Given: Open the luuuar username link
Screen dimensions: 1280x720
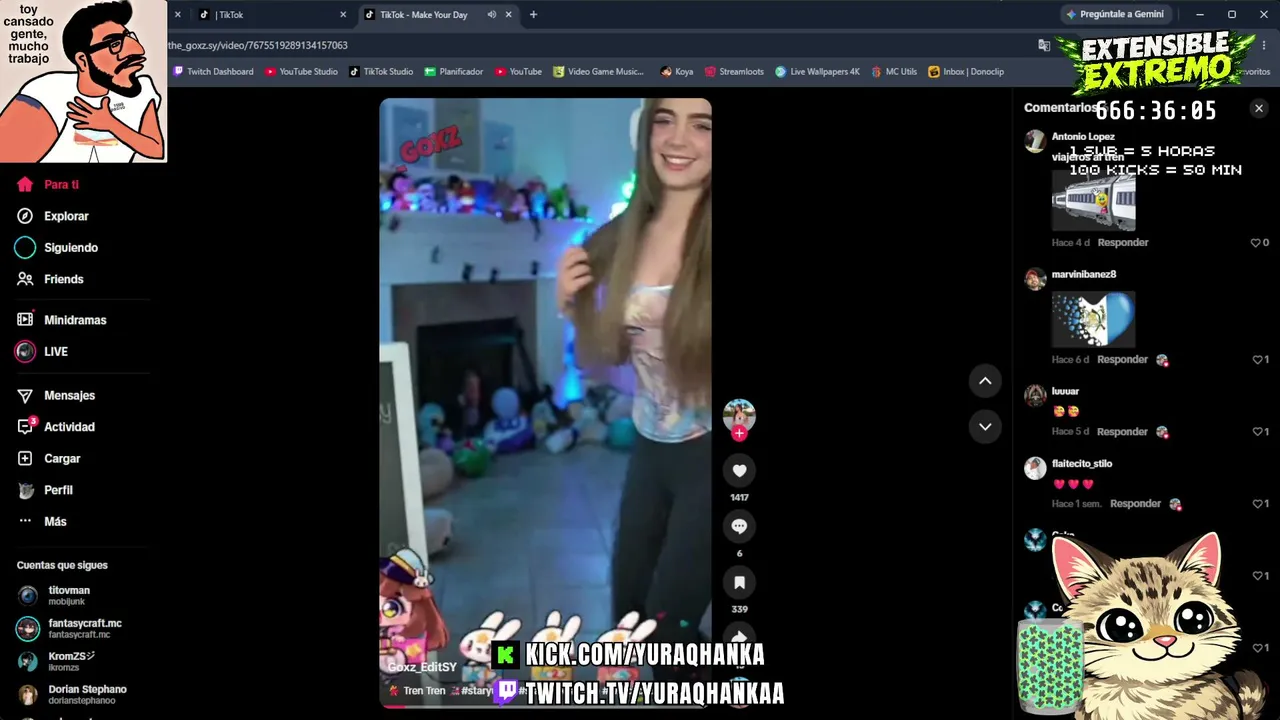Looking at the screenshot, I should pyautogui.click(x=1065, y=391).
